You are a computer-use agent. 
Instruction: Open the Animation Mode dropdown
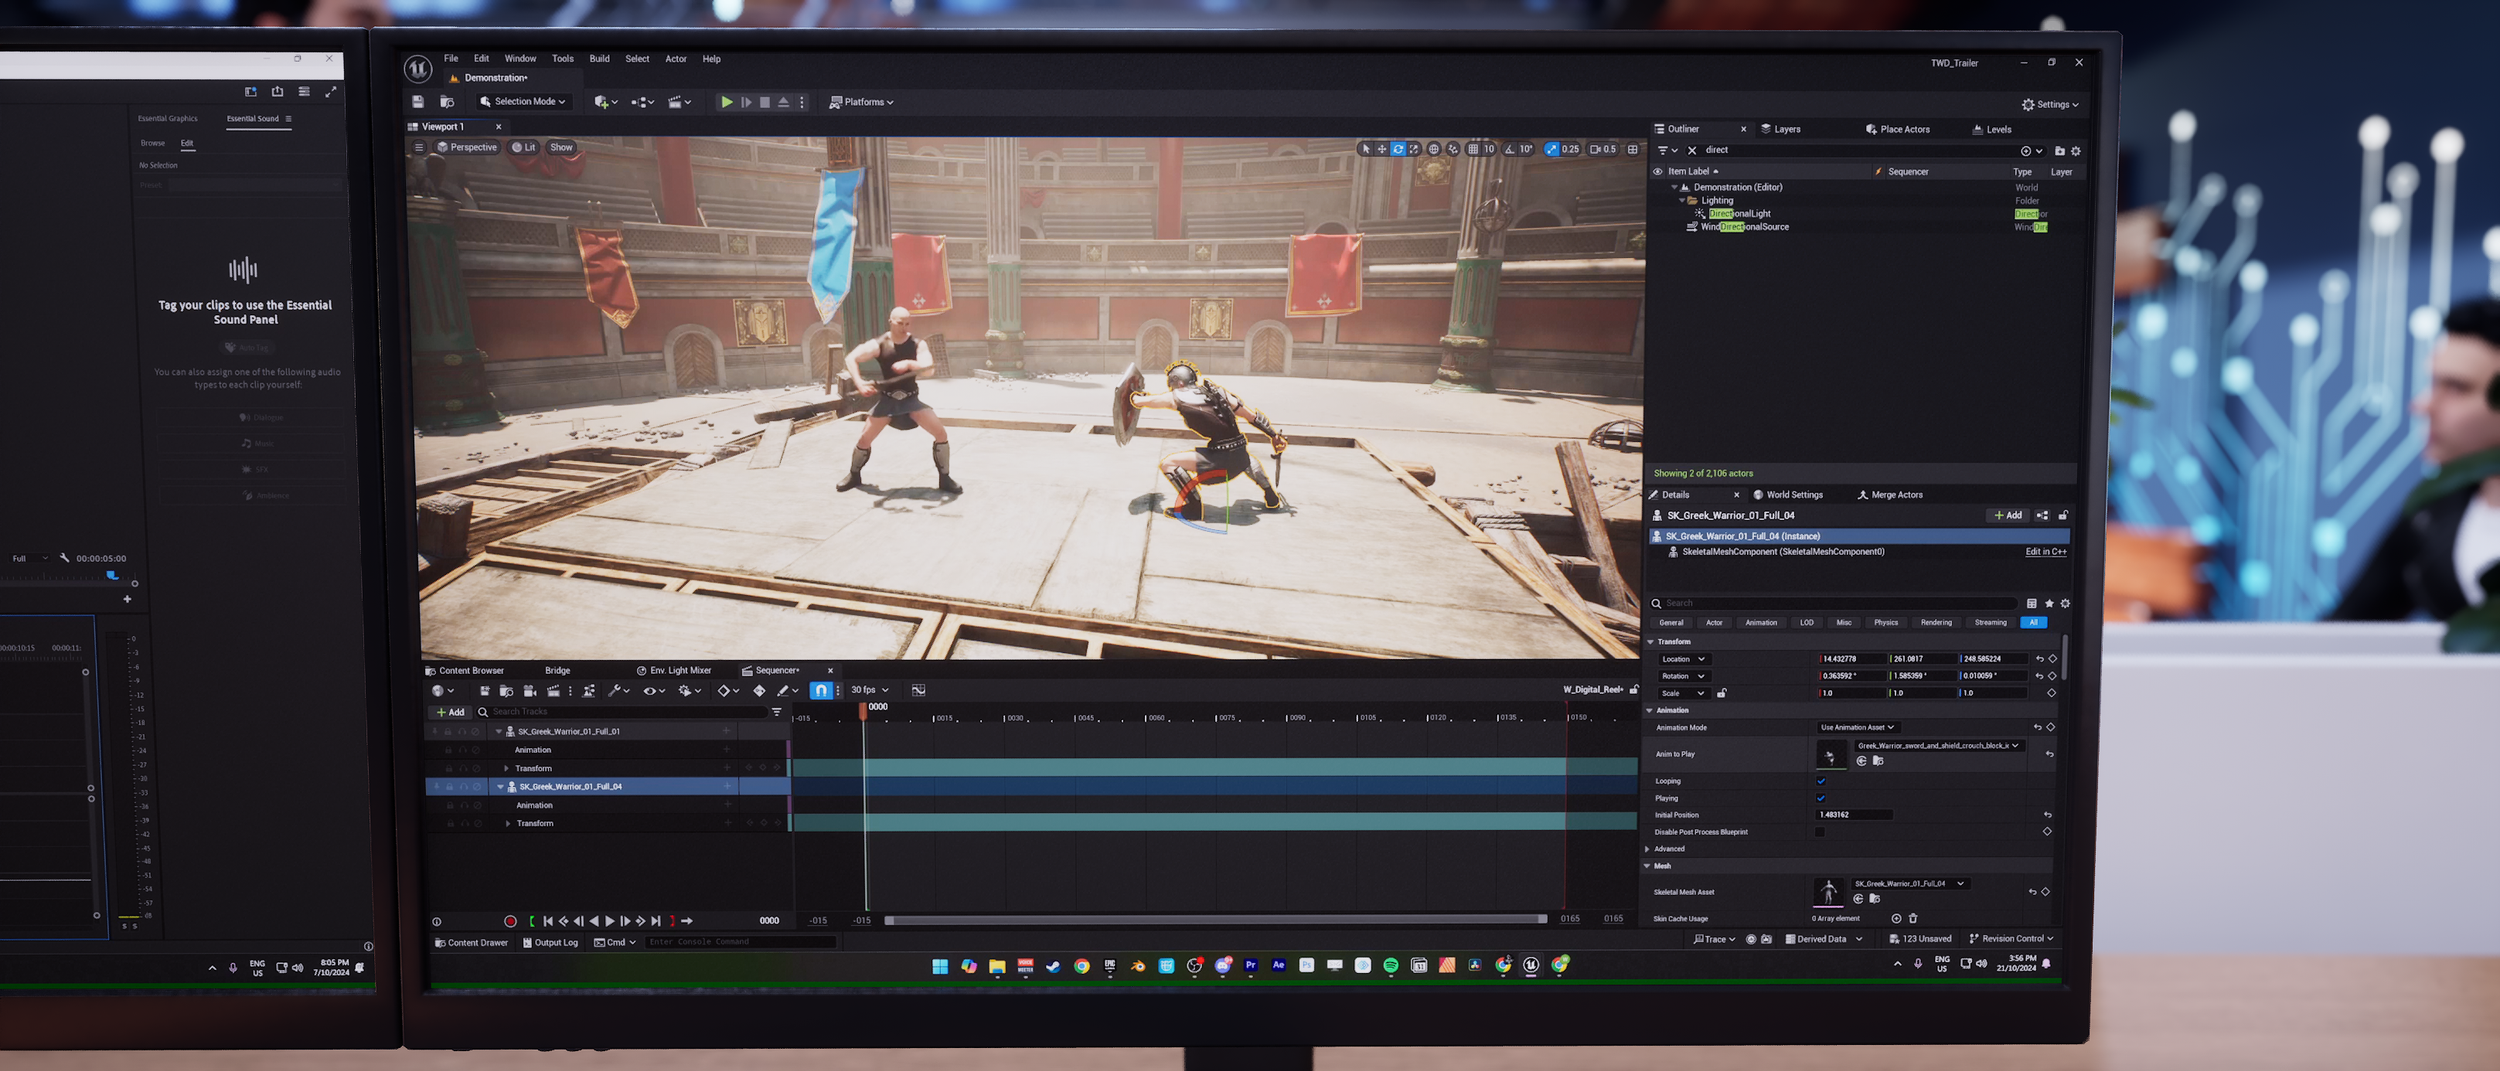tap(1857, 727)
